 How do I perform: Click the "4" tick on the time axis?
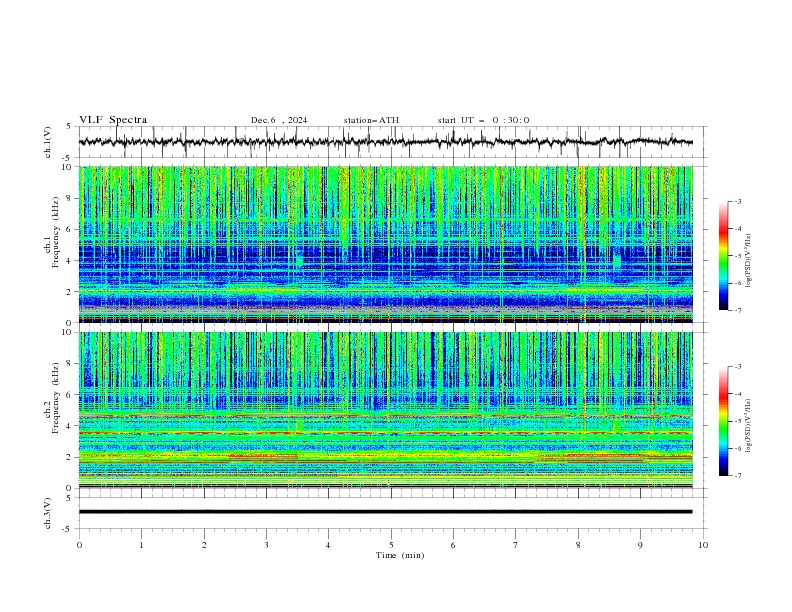click(328, 545)
